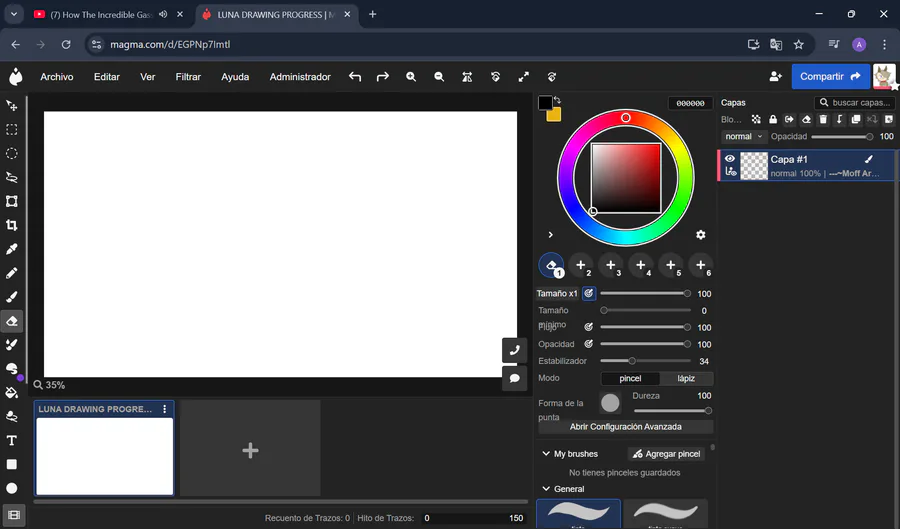Zoom in with the magnifier plus icon
The height and width of the screenshot is (529, 900).
[x=411, y=76]
